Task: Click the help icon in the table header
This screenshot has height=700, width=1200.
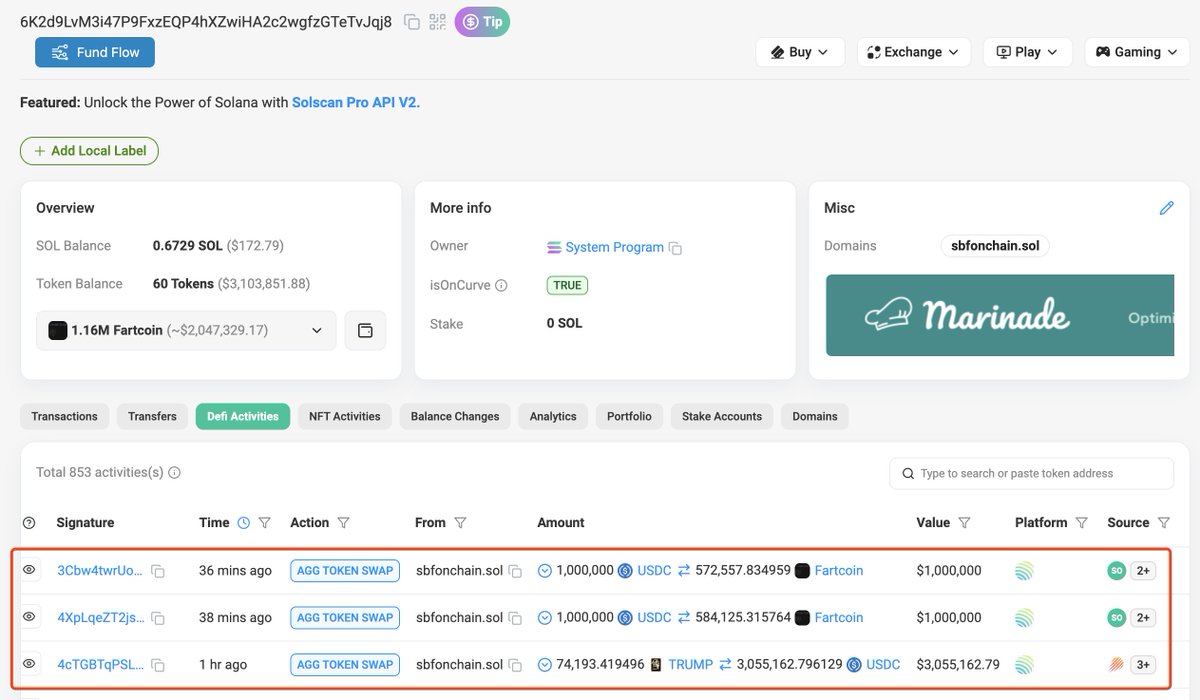Action: (x=29, y=523)
